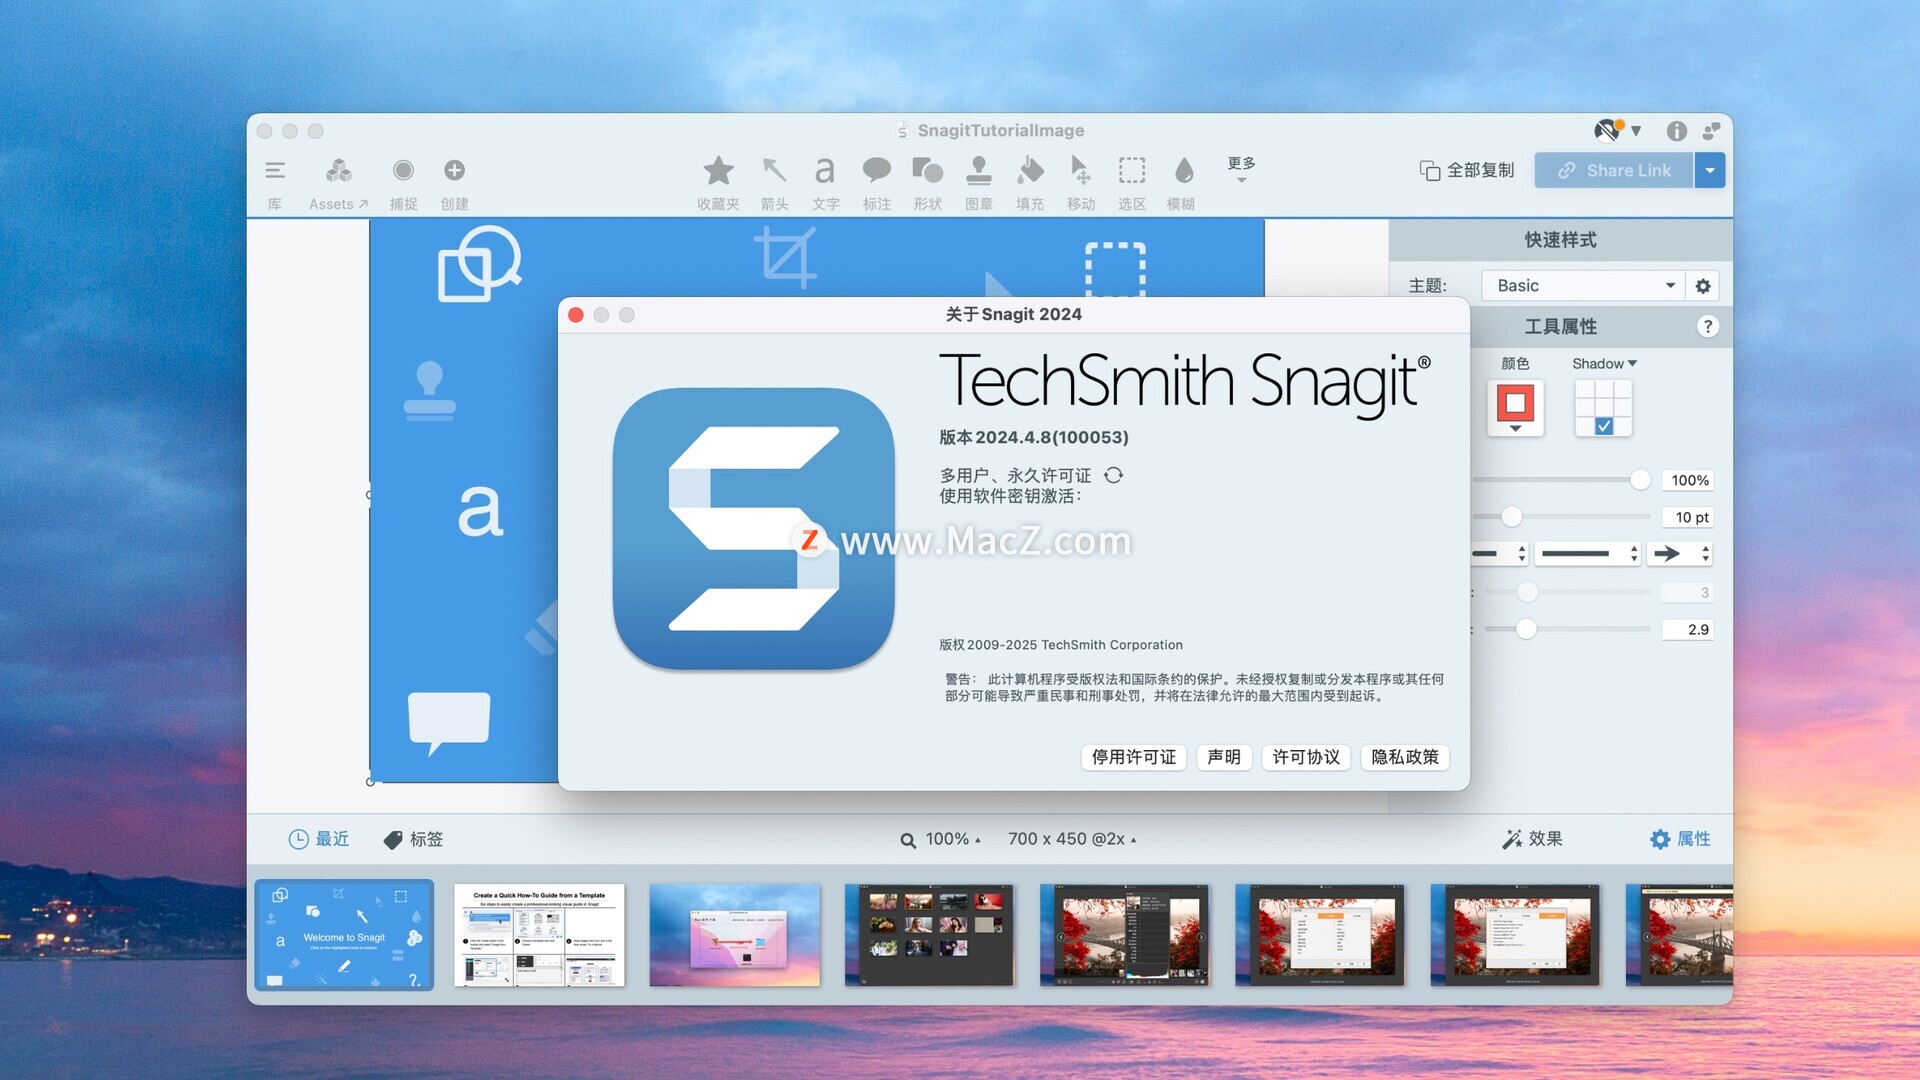The image size is (1920, 1080).
Task: Toggle the Properties panel
Action: pyautogui.click(x=1680, y=839)
